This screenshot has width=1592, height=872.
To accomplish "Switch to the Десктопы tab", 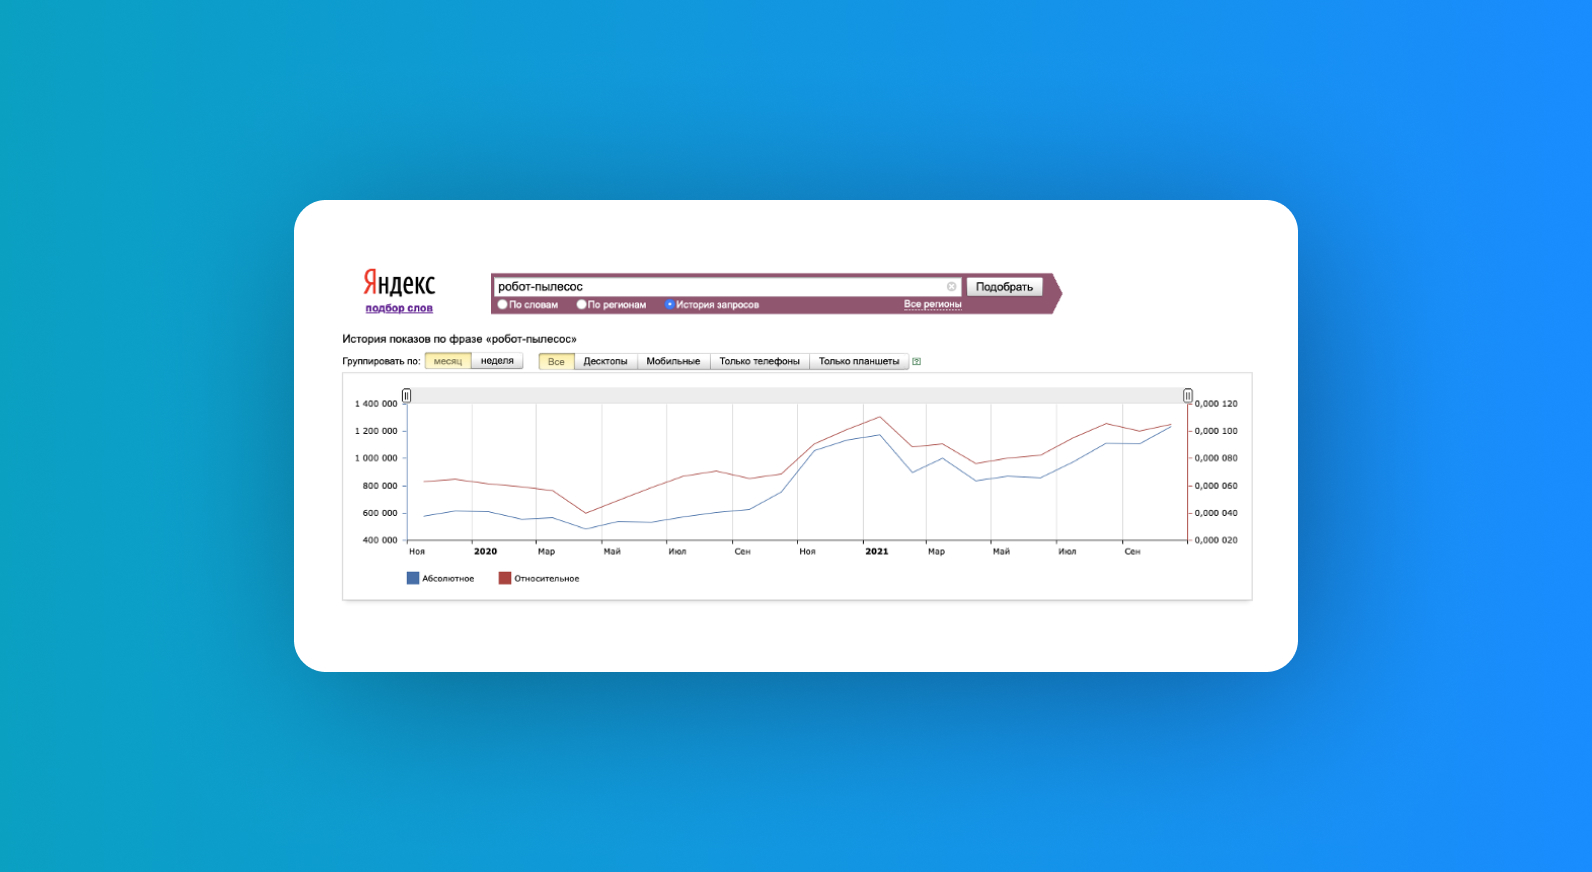I will click(x=605, y=362).
